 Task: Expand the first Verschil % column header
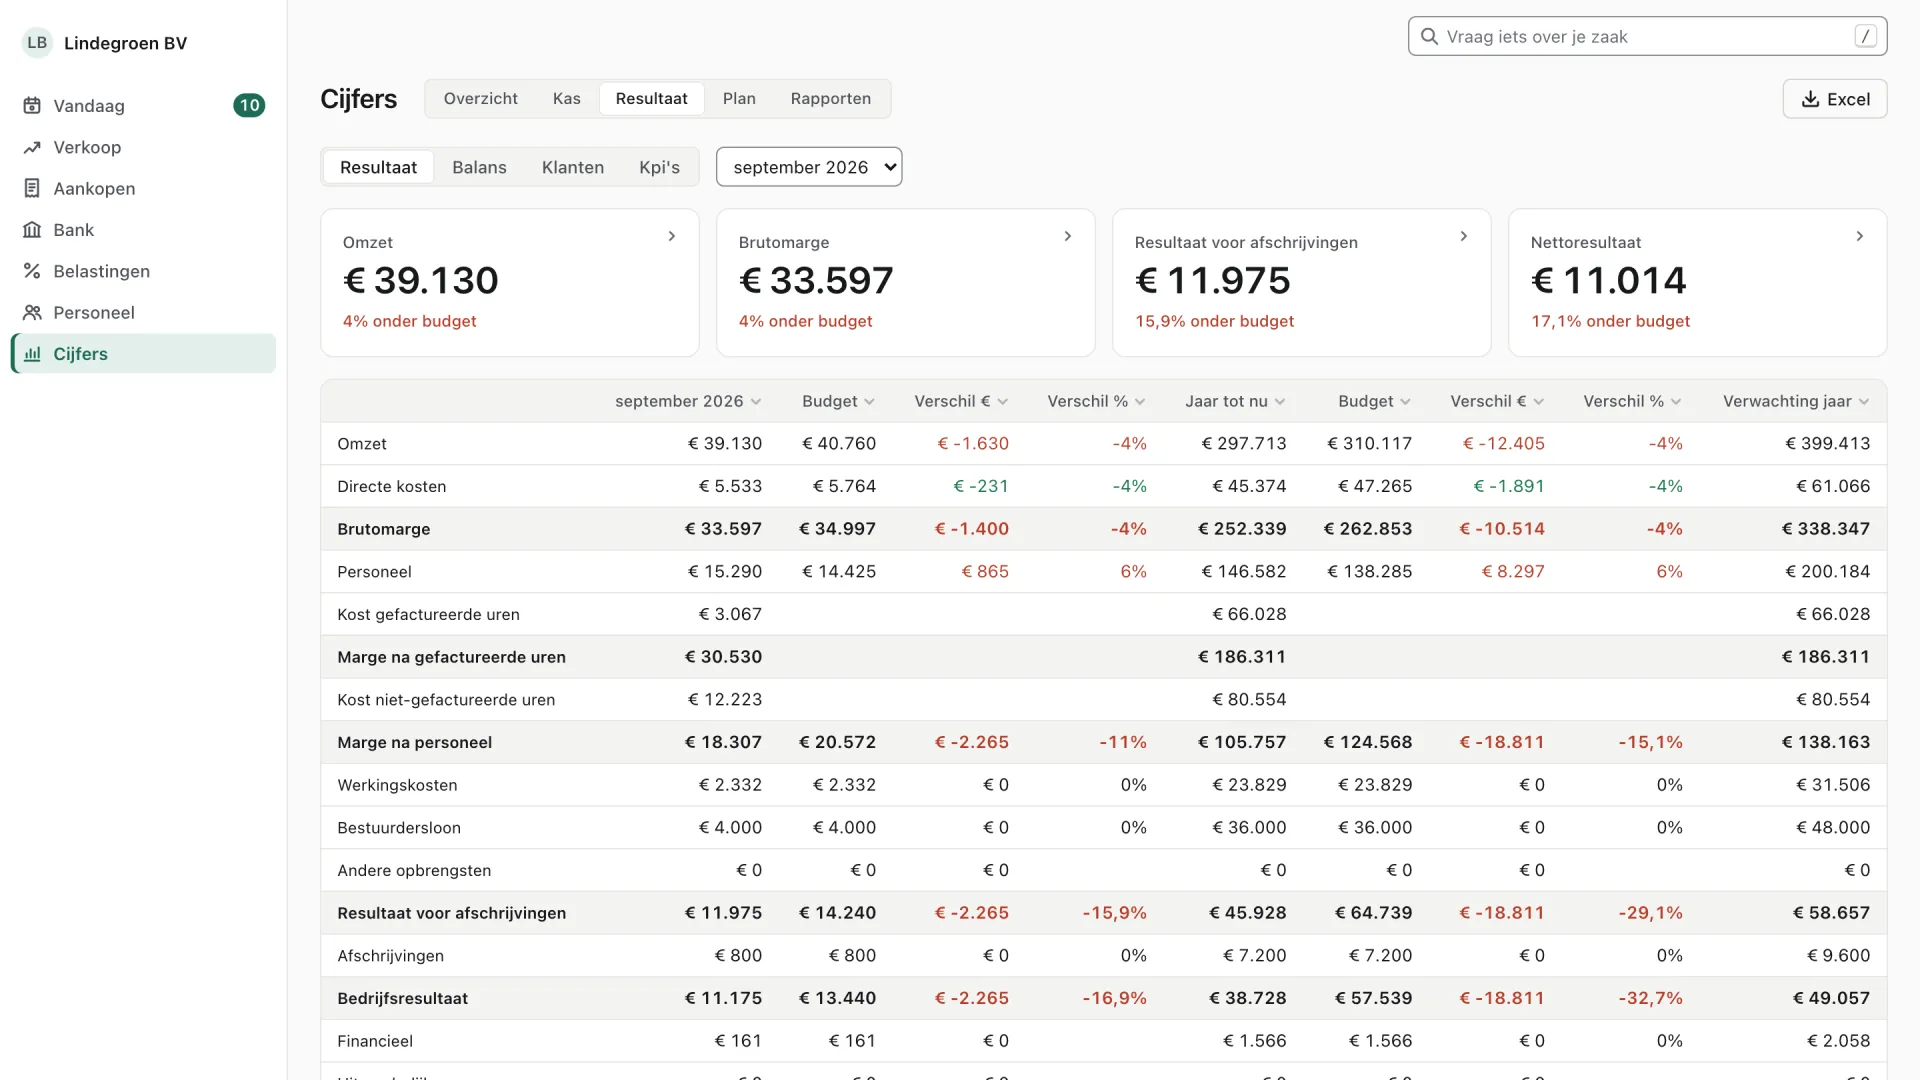1096,402
